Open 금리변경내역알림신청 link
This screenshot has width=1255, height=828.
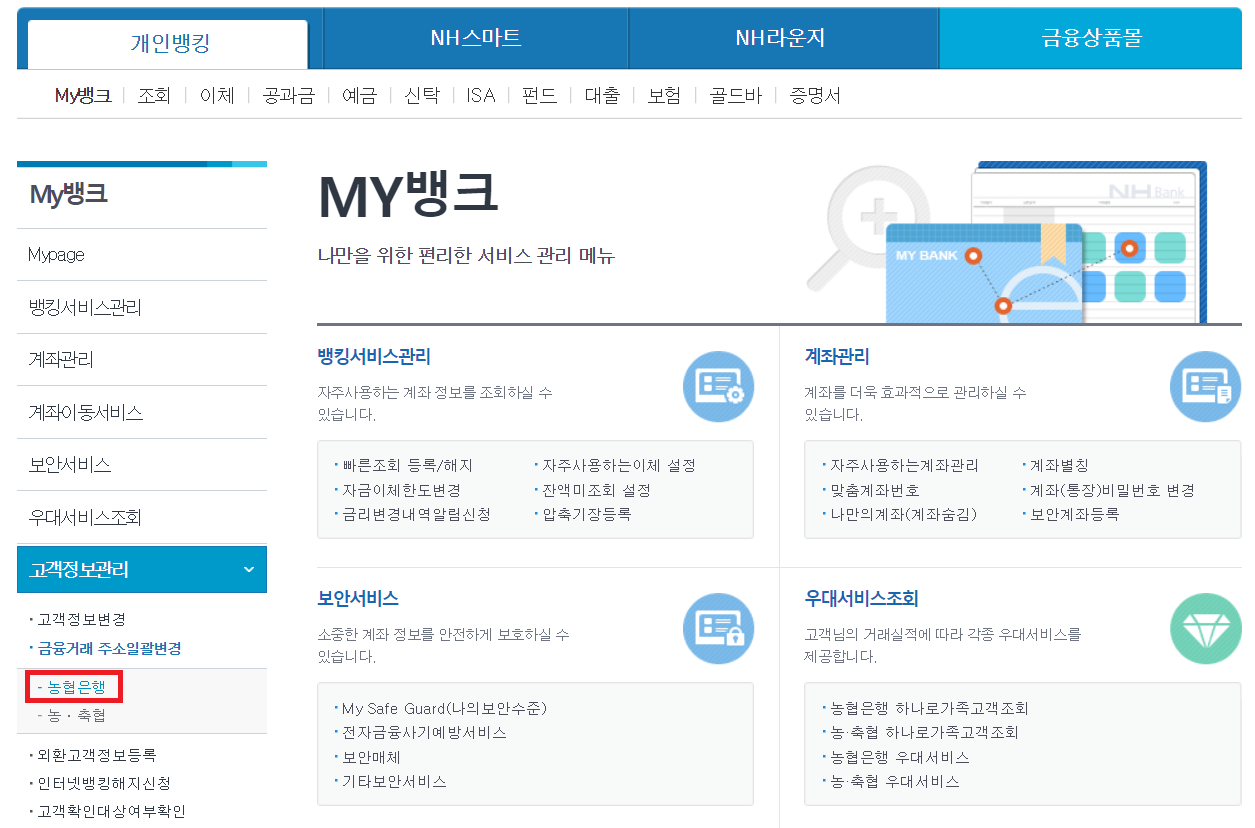click(416, 514)
